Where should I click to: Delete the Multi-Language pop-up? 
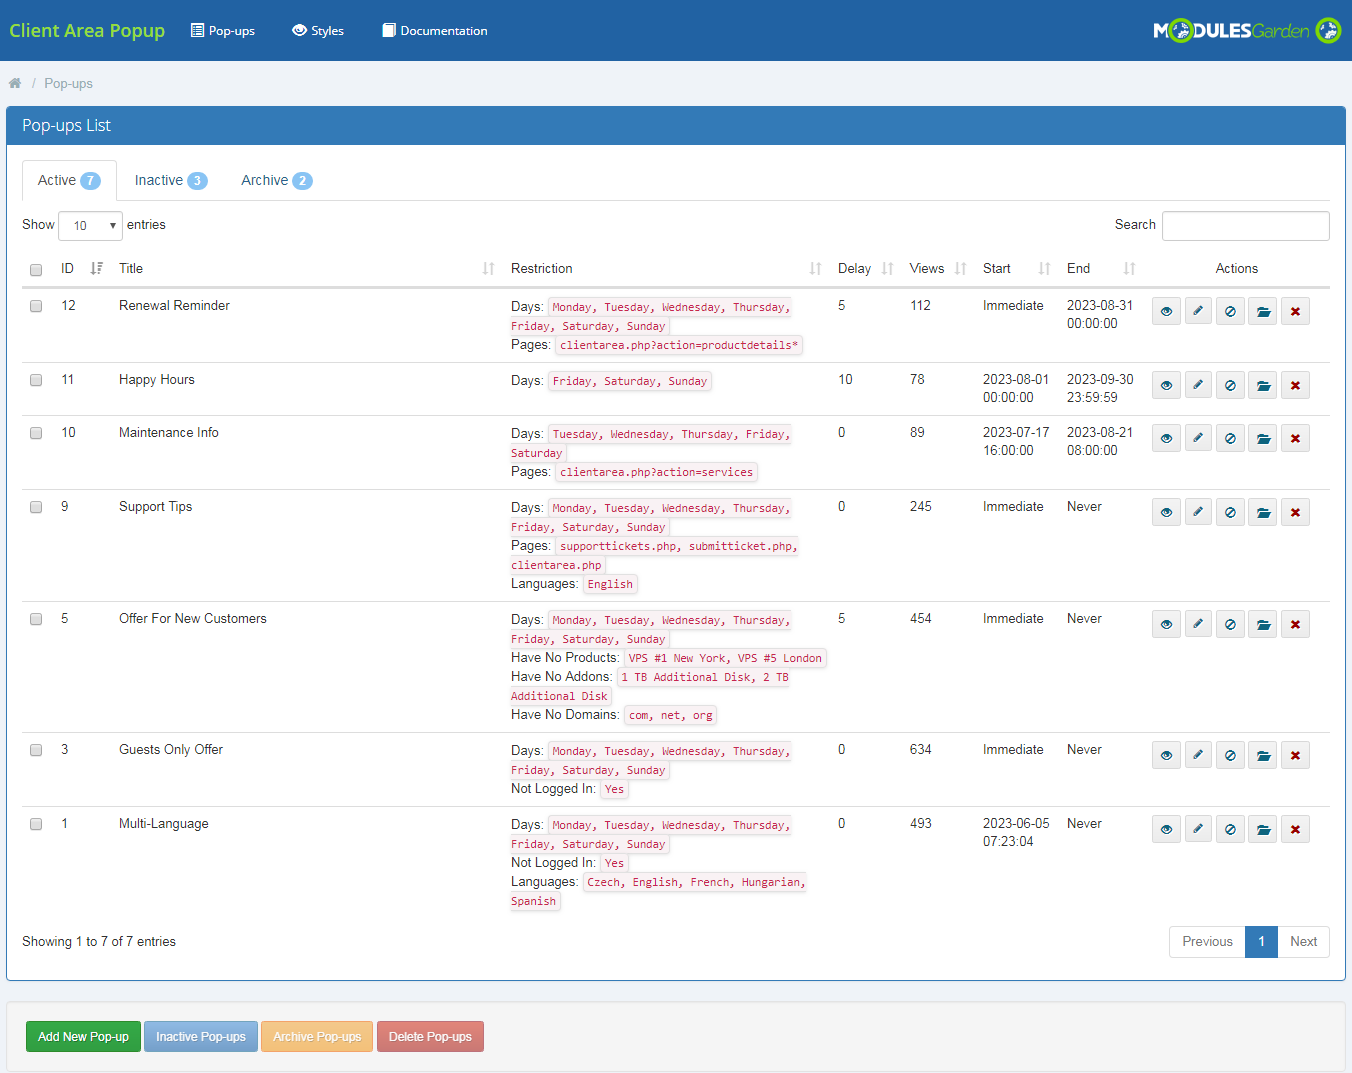pyautogui.click(x=1295, y=828)
